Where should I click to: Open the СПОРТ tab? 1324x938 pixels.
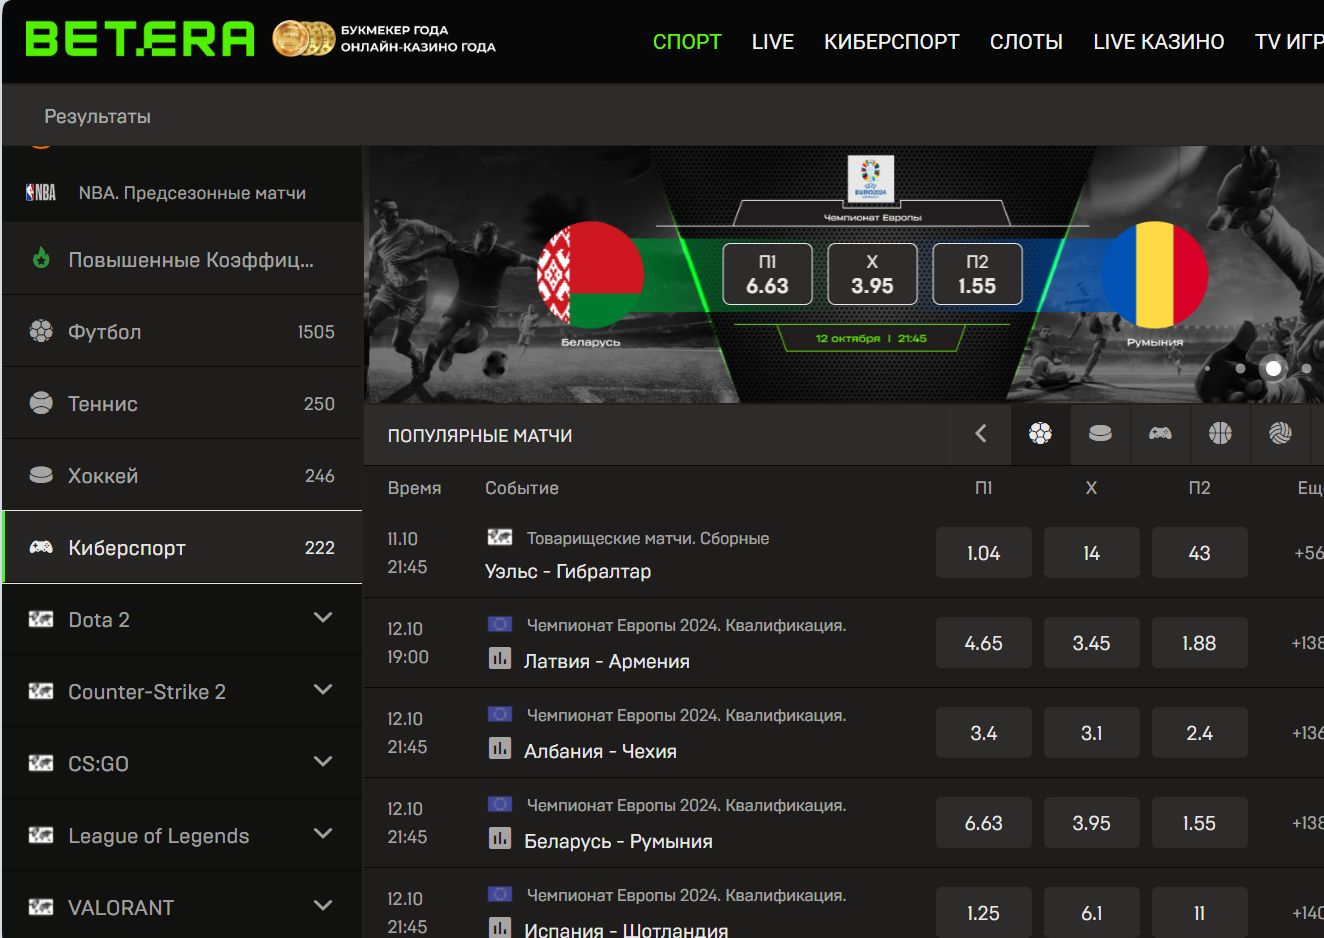click(x=687, y=42)
